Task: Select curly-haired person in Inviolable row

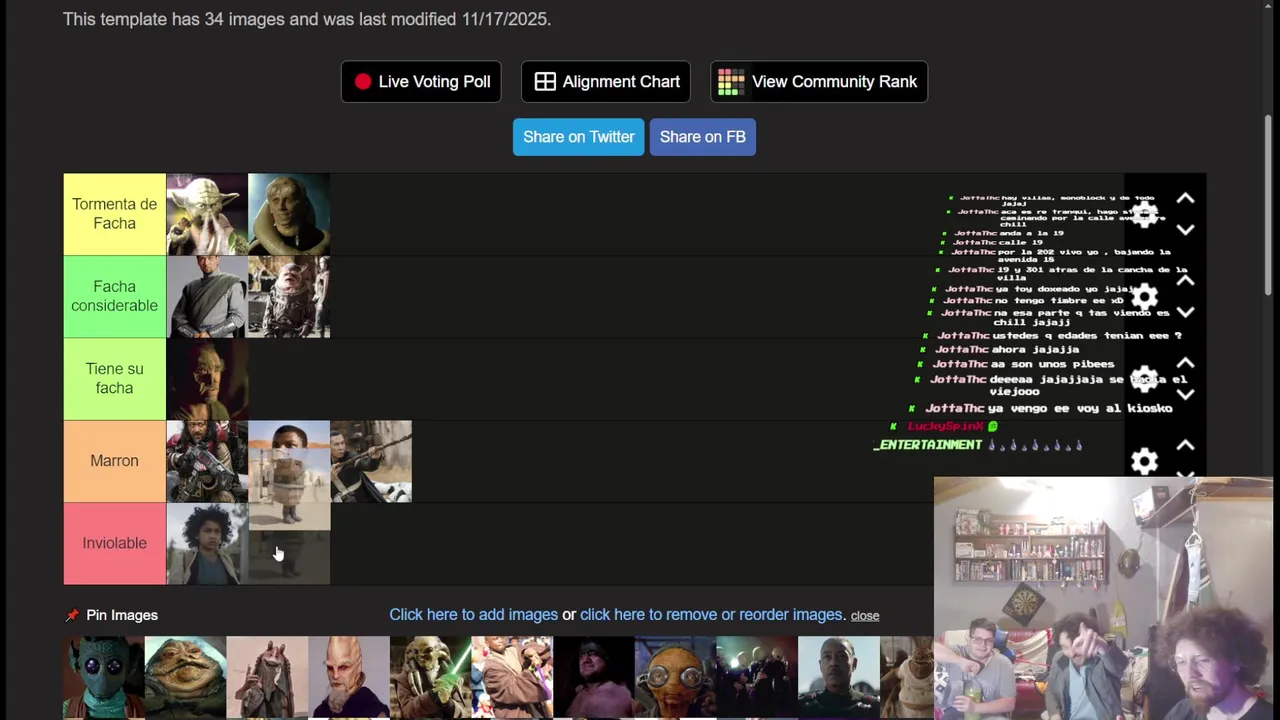Action: [207, 543]
